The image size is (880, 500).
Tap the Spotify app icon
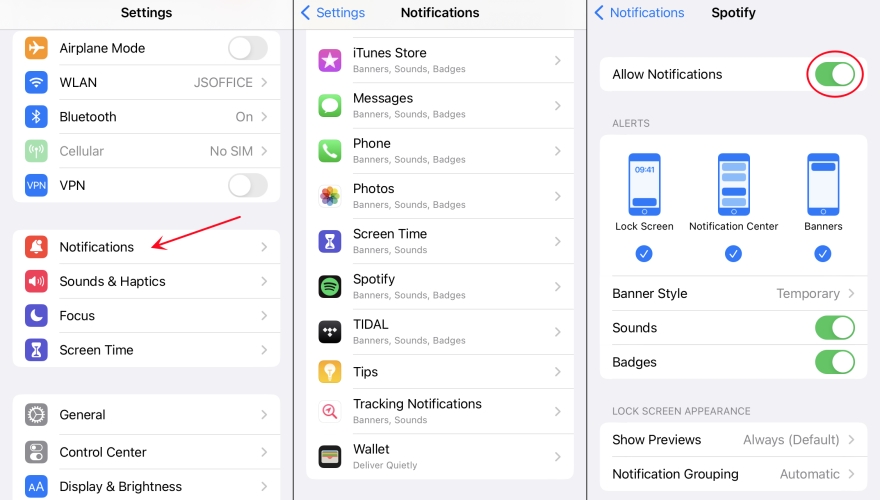[330, 287]
